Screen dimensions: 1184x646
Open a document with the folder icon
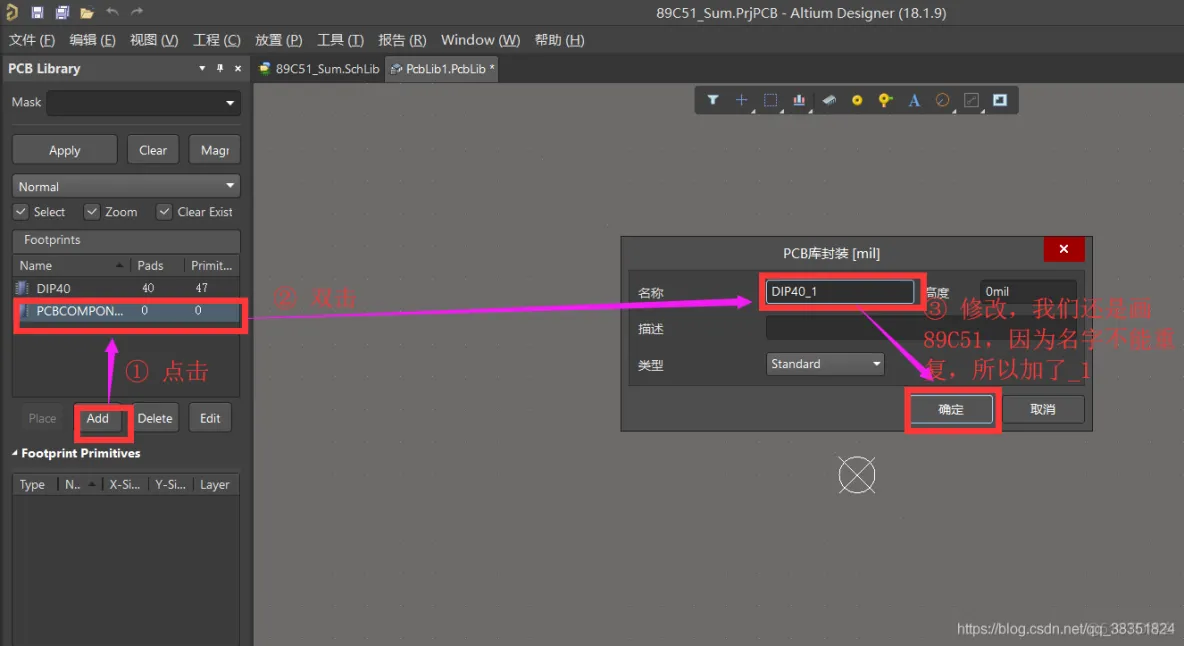point(87,13)
